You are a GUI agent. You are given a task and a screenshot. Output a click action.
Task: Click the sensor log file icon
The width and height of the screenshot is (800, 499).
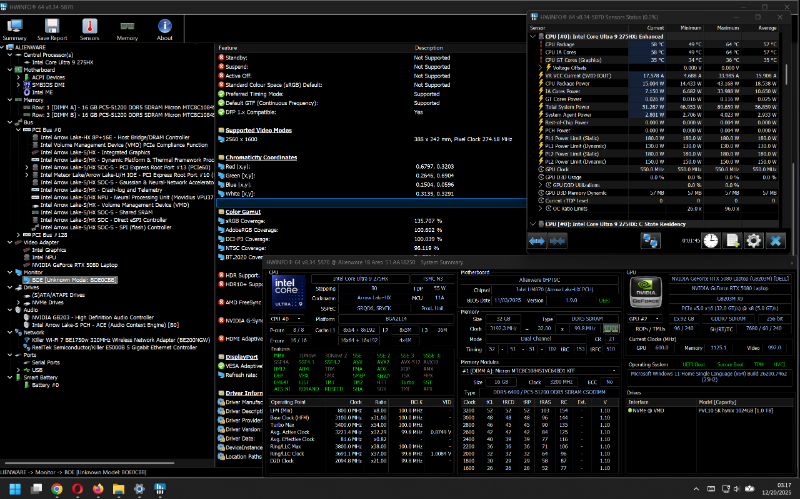coord(732,241)
